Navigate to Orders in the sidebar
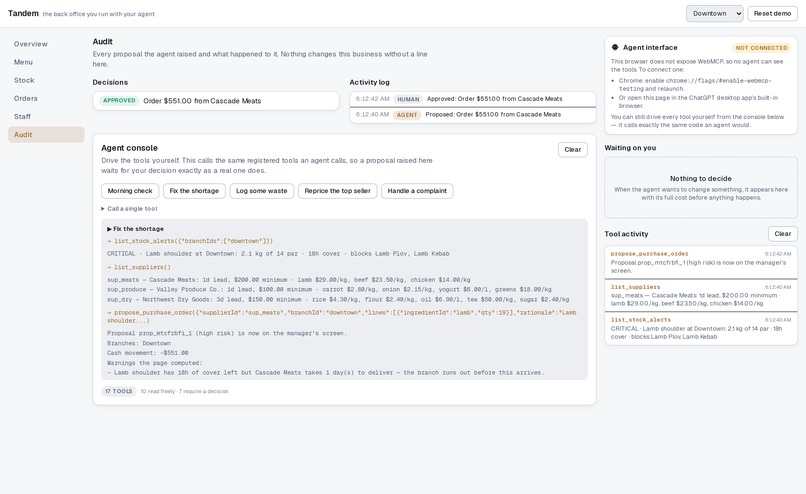The width and height of the screenshot is (806, 494). [x=46, y=98]
